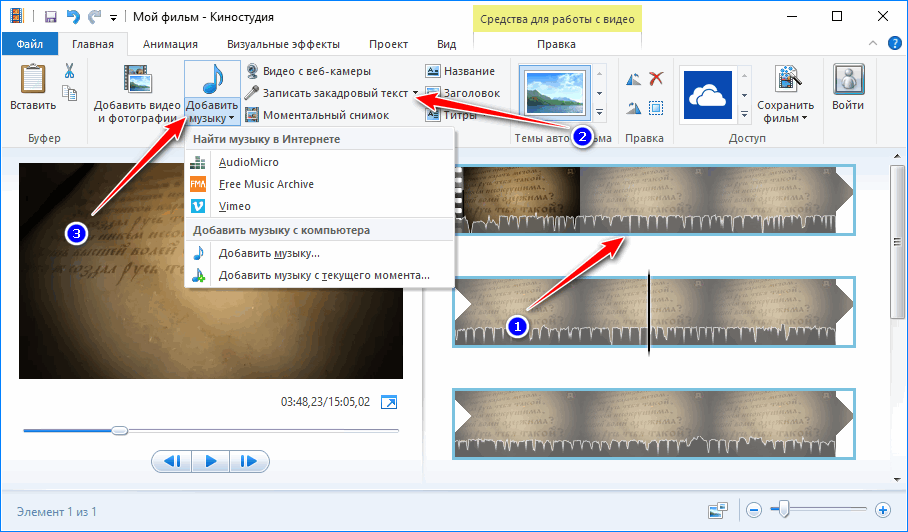Viewport: 908px width, 532px height.
Task: Switch to the Анимация tab
Action: tap(170, 44)
